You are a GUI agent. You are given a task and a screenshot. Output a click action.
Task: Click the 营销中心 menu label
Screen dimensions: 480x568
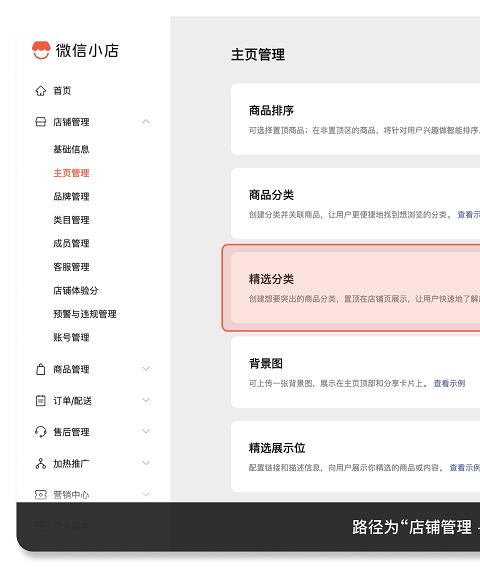71,495
